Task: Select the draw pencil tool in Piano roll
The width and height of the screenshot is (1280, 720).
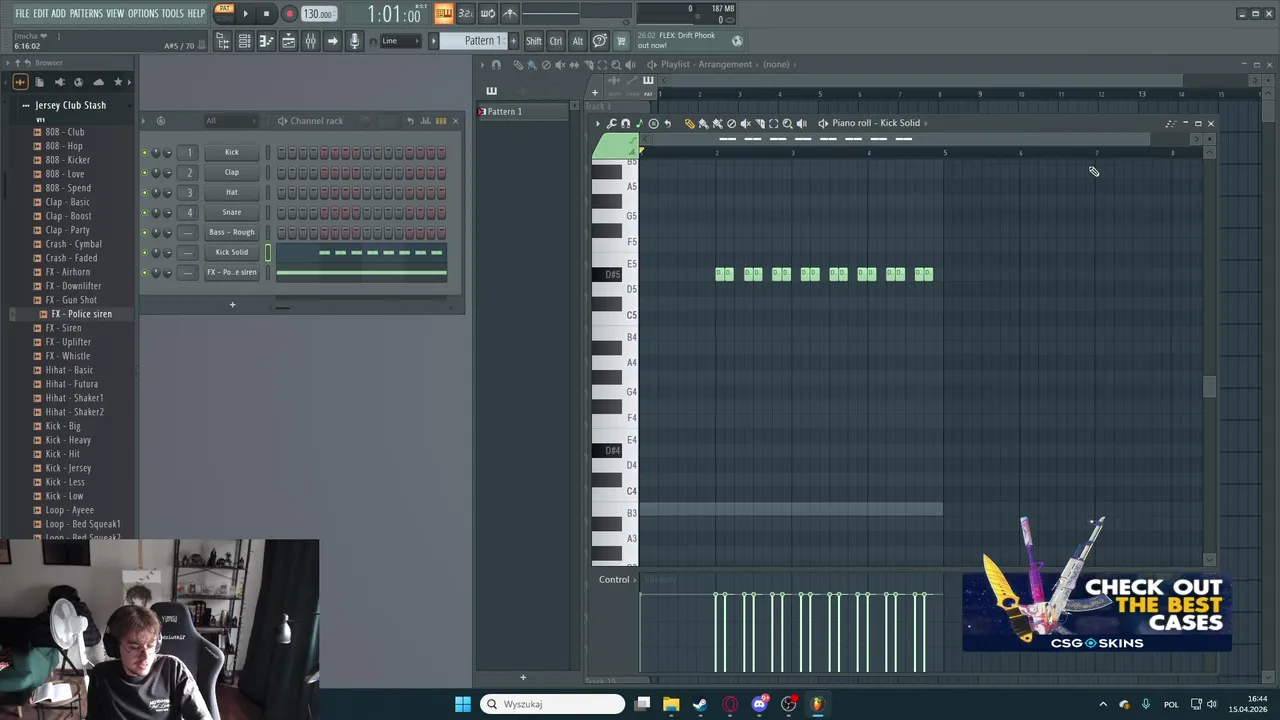Action: tap(689, 123)
